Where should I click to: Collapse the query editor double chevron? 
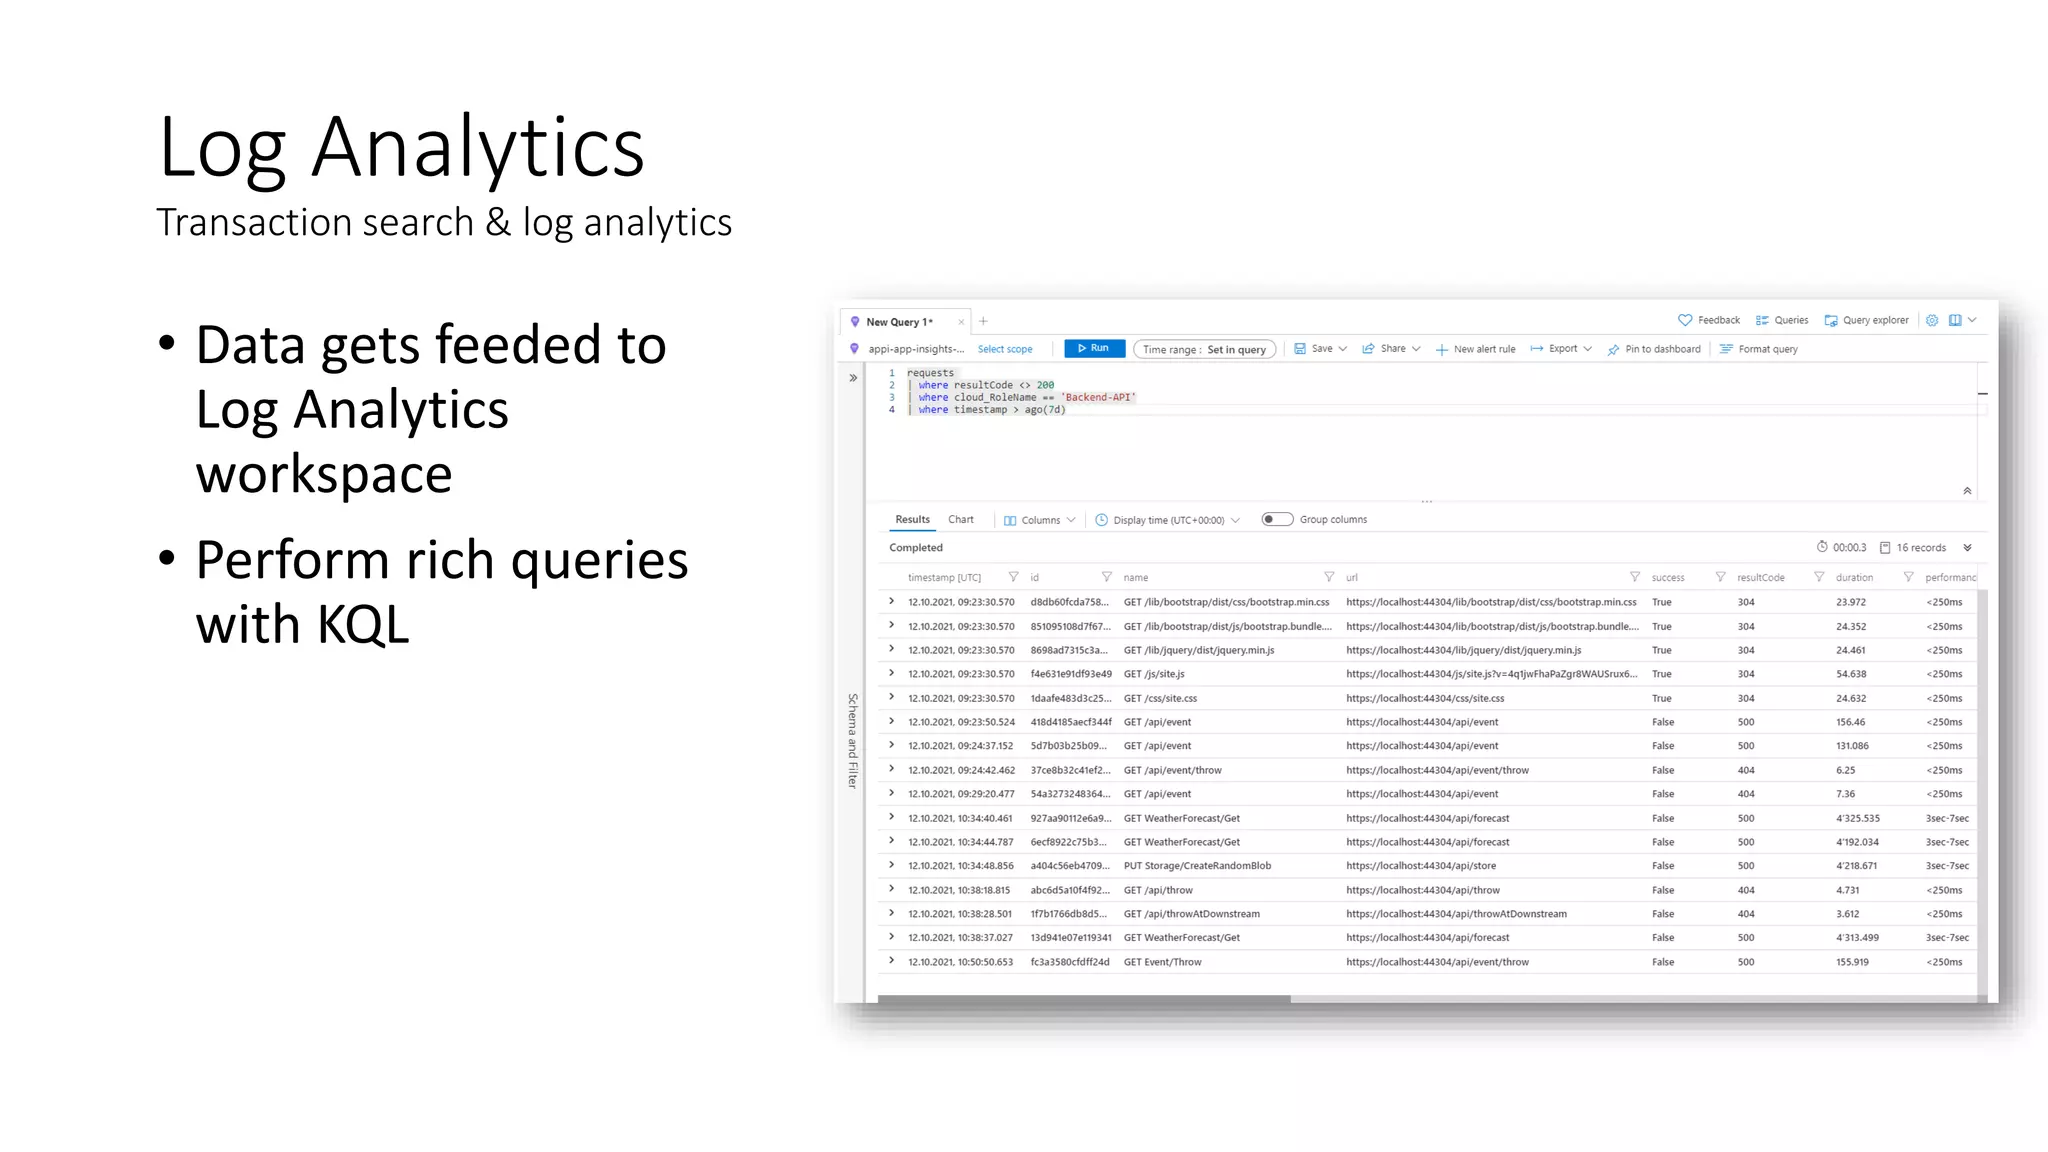[1967, 491]
